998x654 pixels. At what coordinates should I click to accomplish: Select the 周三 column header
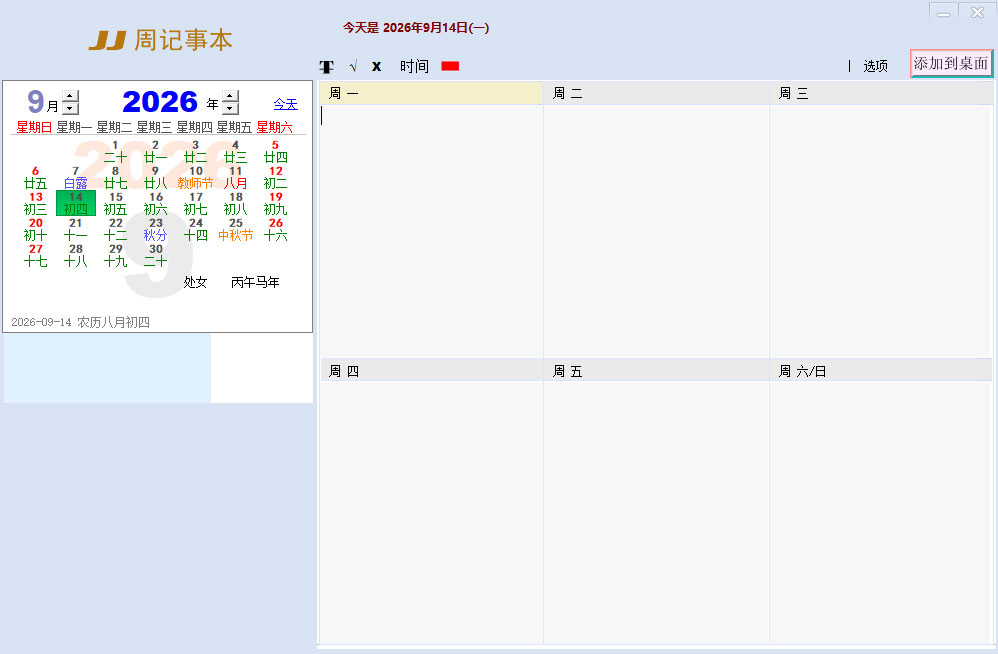[882, 94]
